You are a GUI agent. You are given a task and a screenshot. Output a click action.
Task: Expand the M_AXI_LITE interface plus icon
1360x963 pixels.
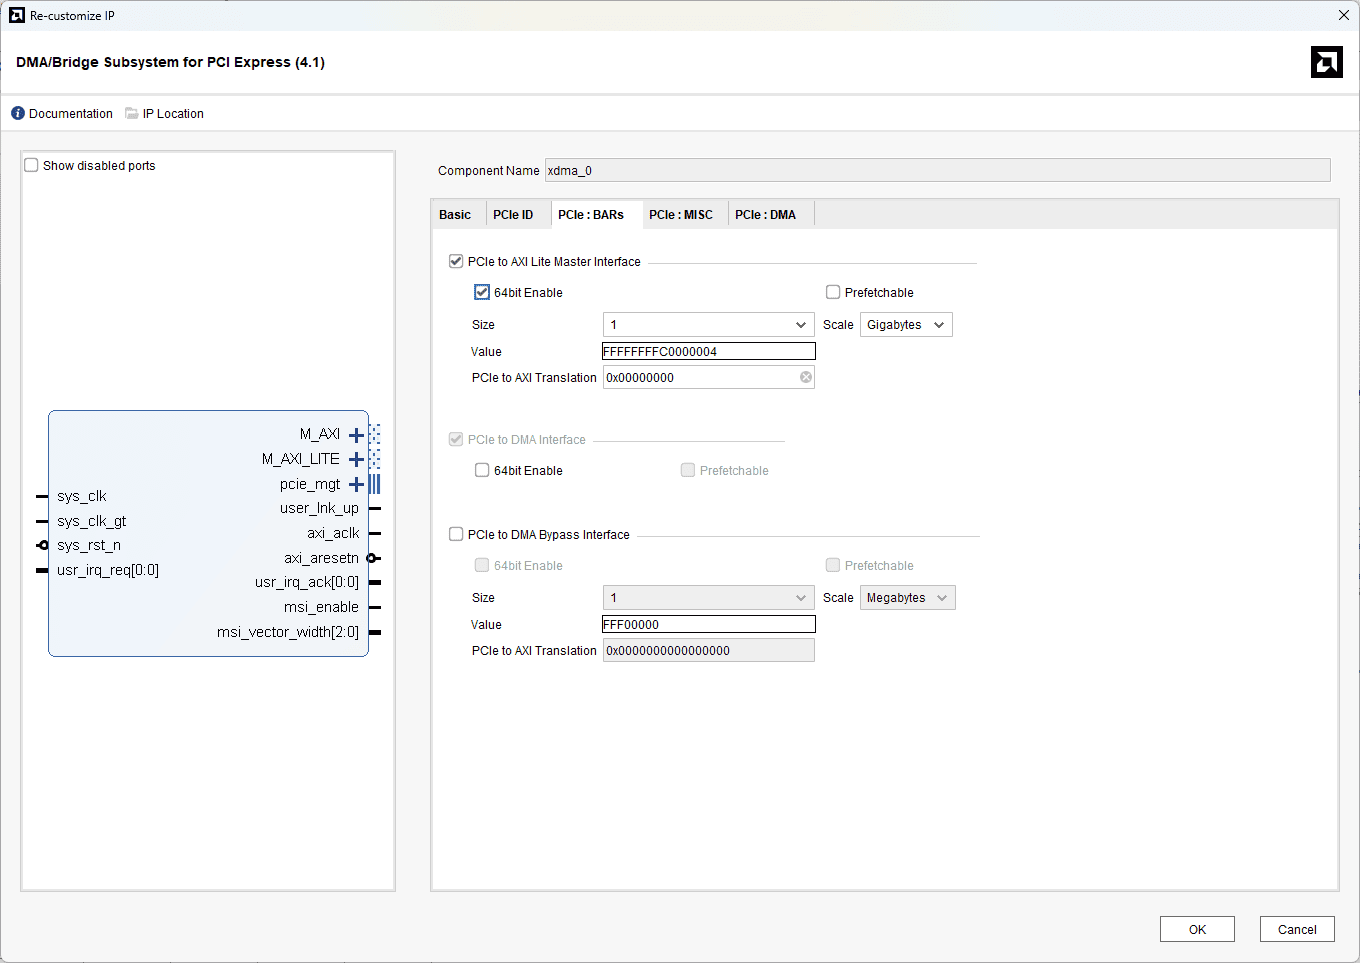[x=356, y=459]
